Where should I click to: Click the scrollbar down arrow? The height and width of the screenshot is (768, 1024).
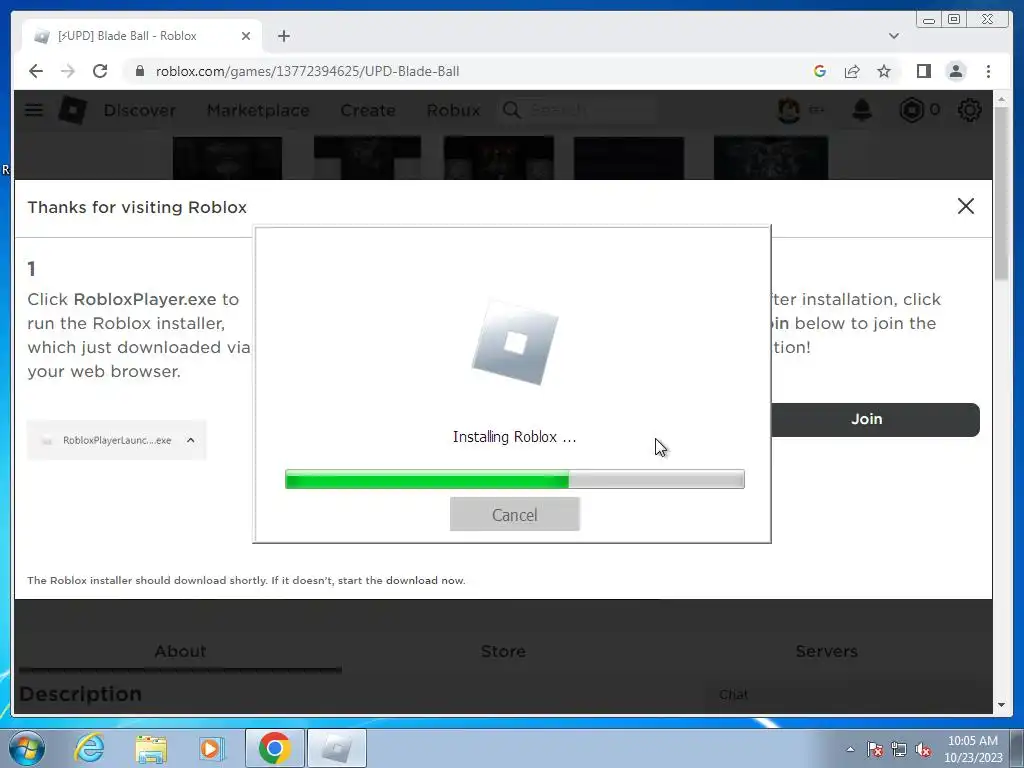pyautogui.click(x=1002, y=705)
